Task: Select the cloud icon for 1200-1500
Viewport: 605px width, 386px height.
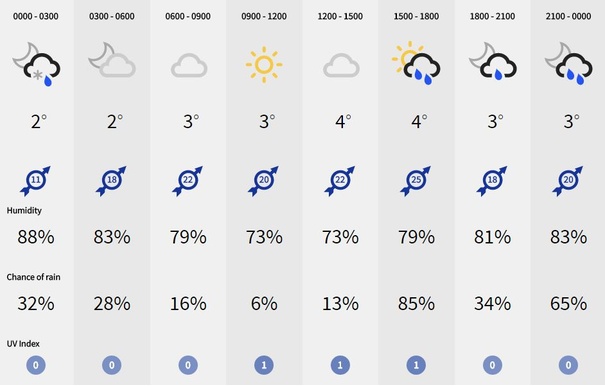Action: coord(341,66)
